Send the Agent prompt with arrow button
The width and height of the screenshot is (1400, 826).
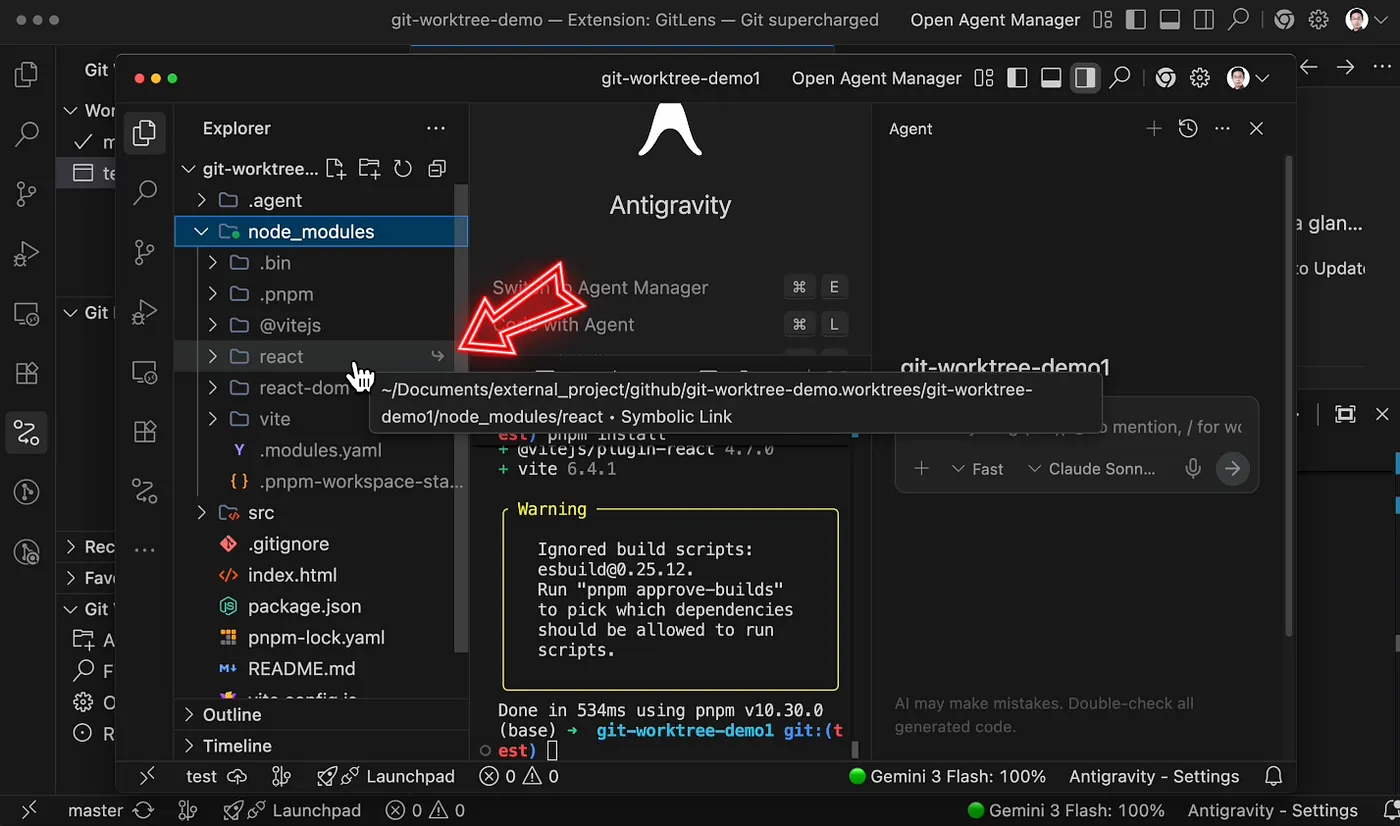coord(1233,468)
